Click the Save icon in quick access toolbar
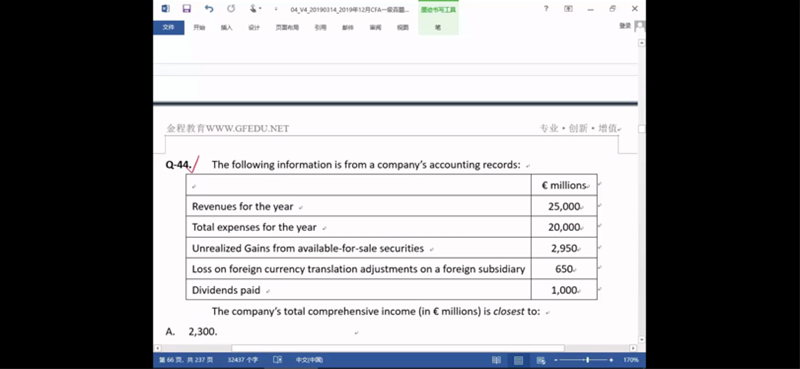This screenshot has width=800, height=369. click(187, 9)
